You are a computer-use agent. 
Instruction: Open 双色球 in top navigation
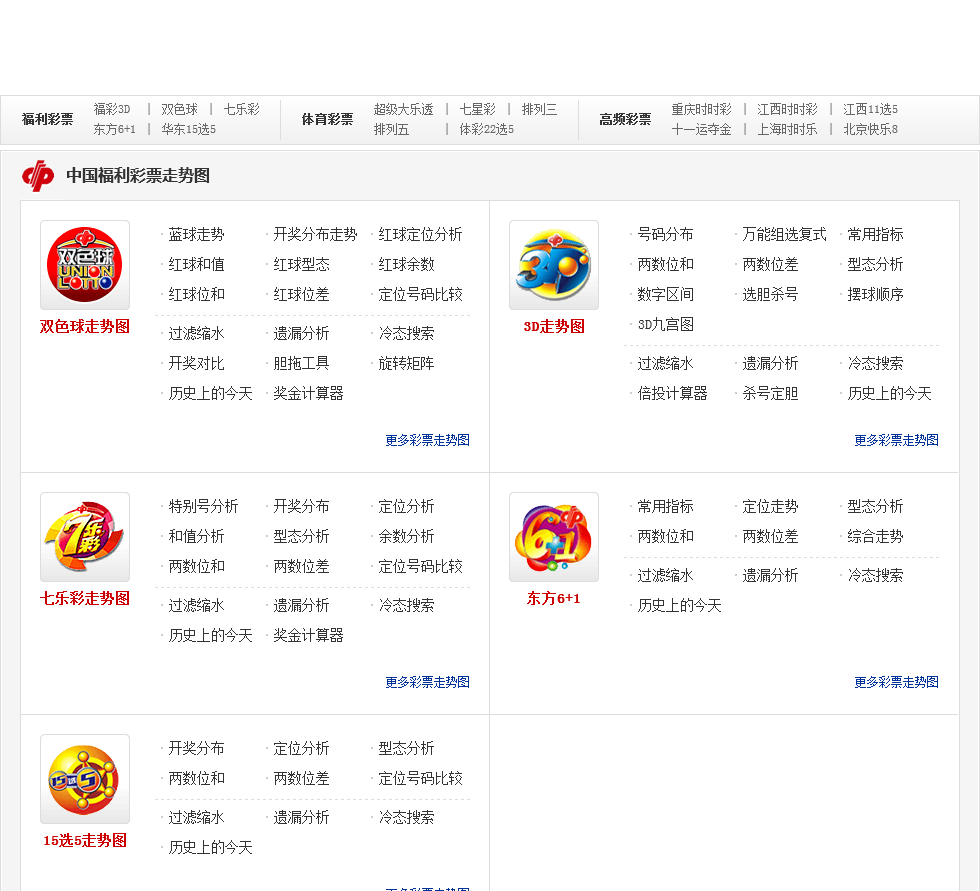tap(179, 109)
